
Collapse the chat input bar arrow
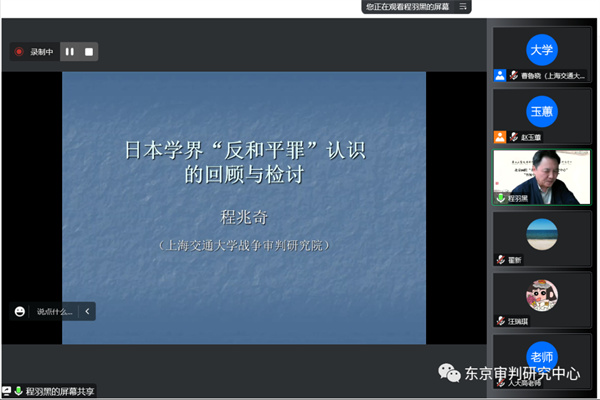pyautogui.click(x=87, y=311)
